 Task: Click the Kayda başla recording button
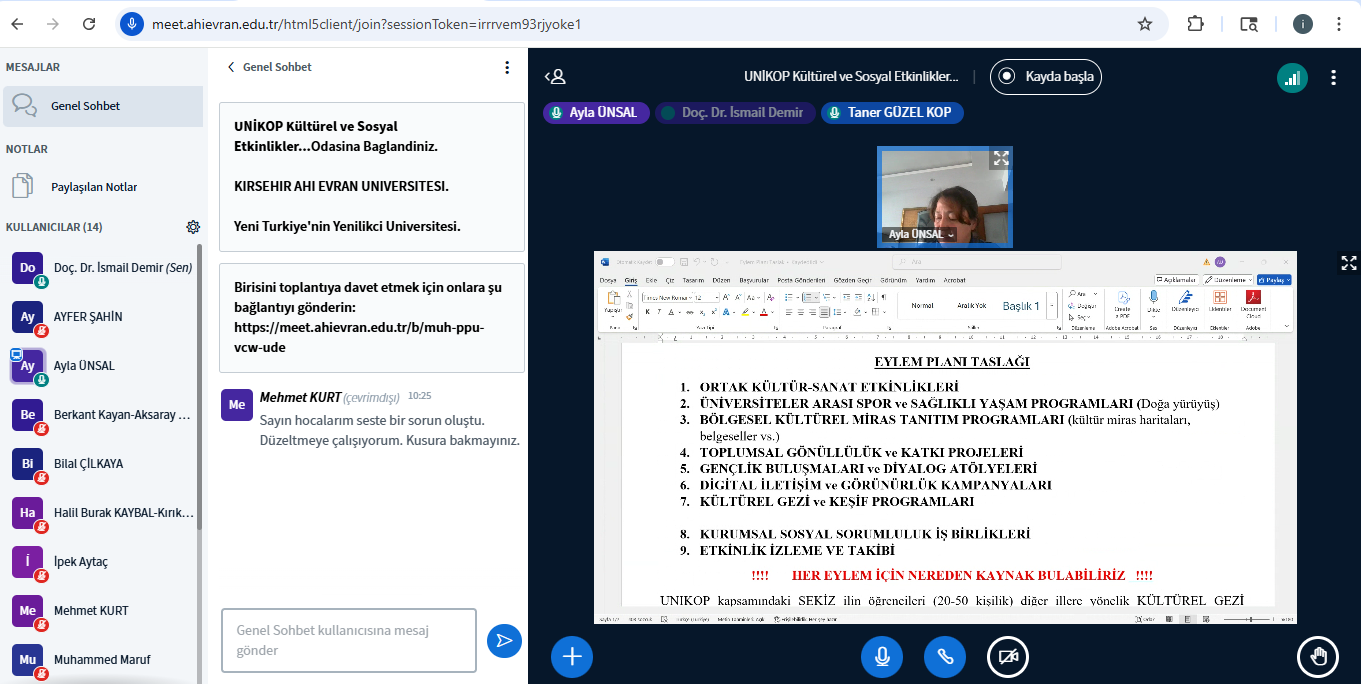pos(1046,76)
